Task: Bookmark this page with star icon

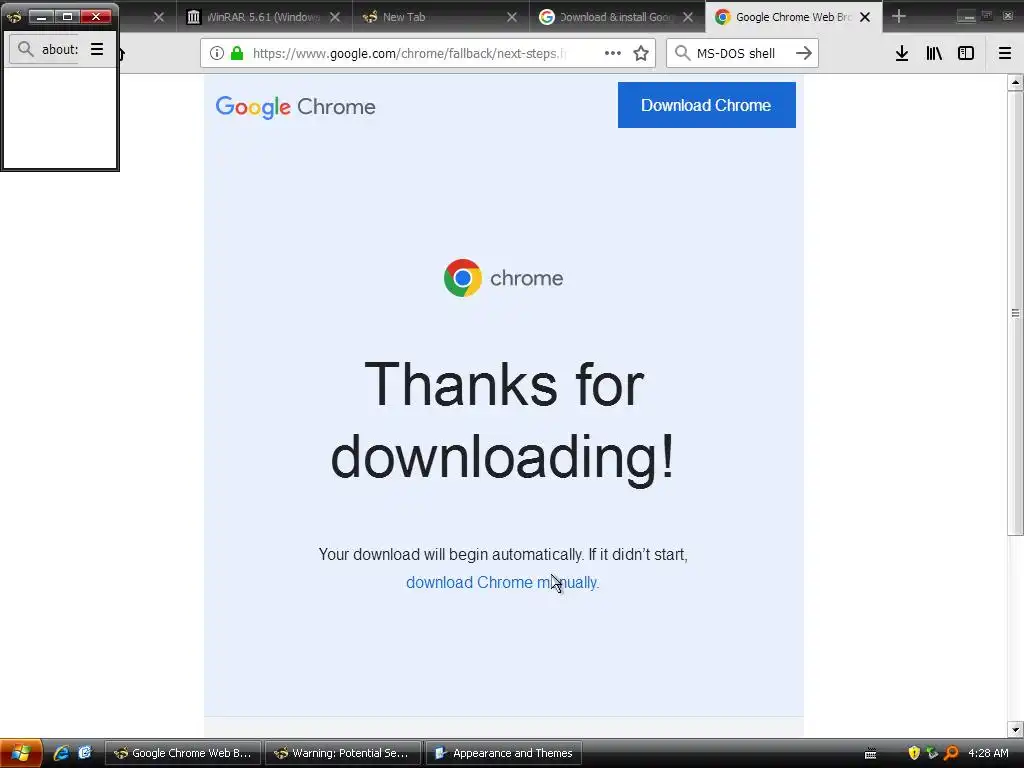Action: 641,54
